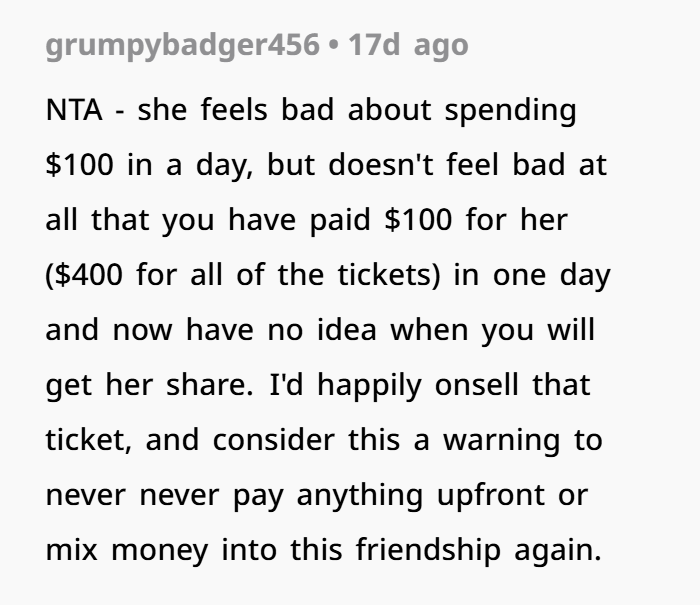Click the "17d ago" comment timestamp
Viewport: 700px width, 605px height.
coord(407,46)
